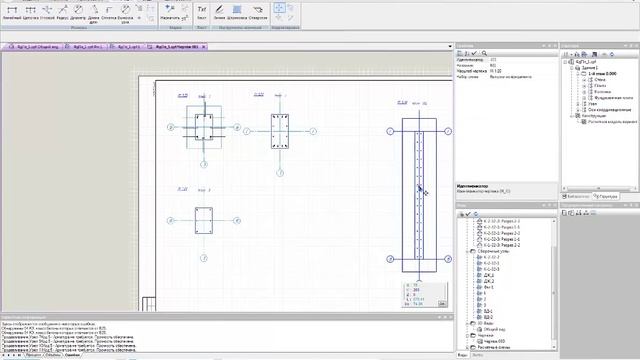Select Колонна in the structure tree

pos(602,92)
